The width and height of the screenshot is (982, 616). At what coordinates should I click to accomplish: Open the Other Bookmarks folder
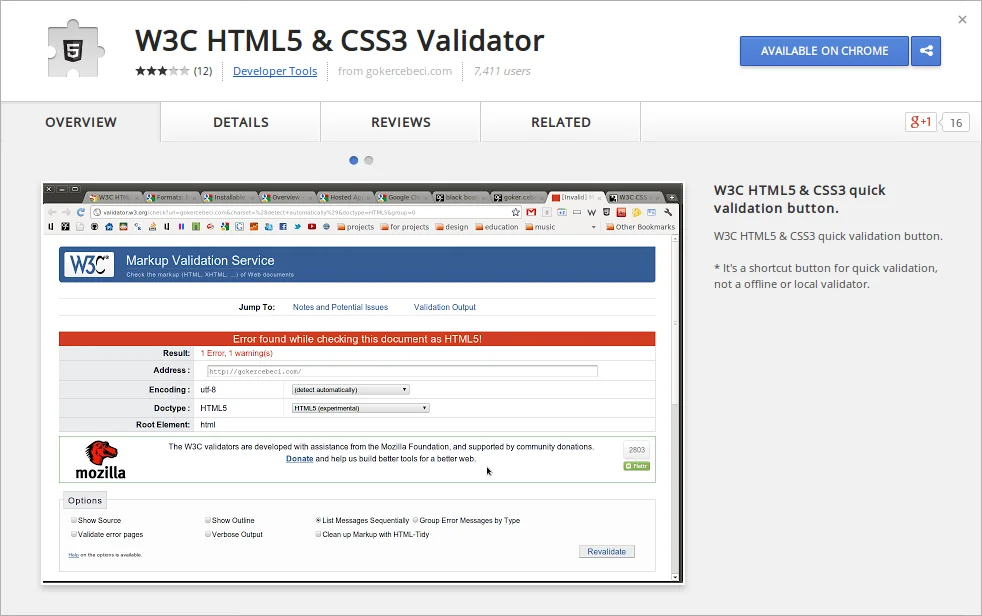tap(640, 227)
